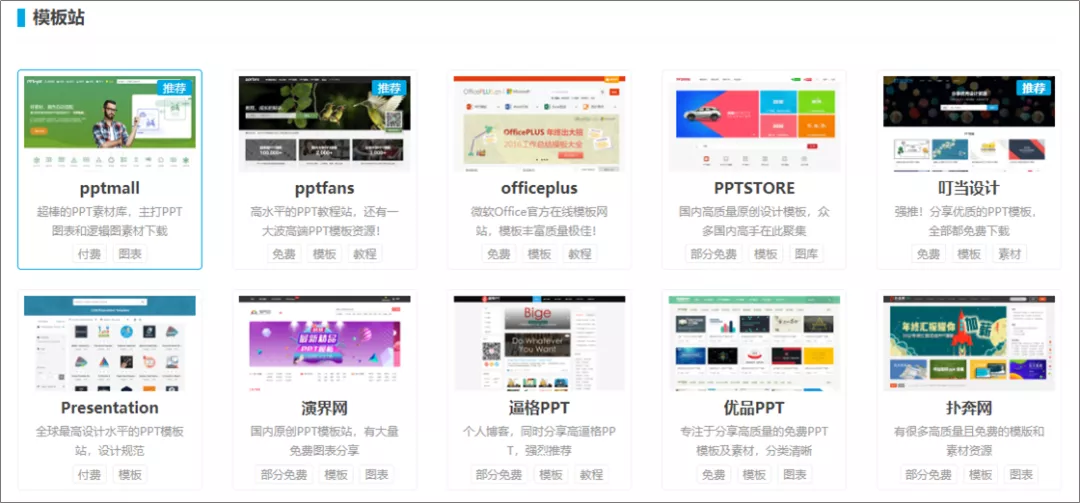Viewport: 1080px width, 503px height.
Task: Open the officeplus site thumbnail
Action: pos(539,123)
